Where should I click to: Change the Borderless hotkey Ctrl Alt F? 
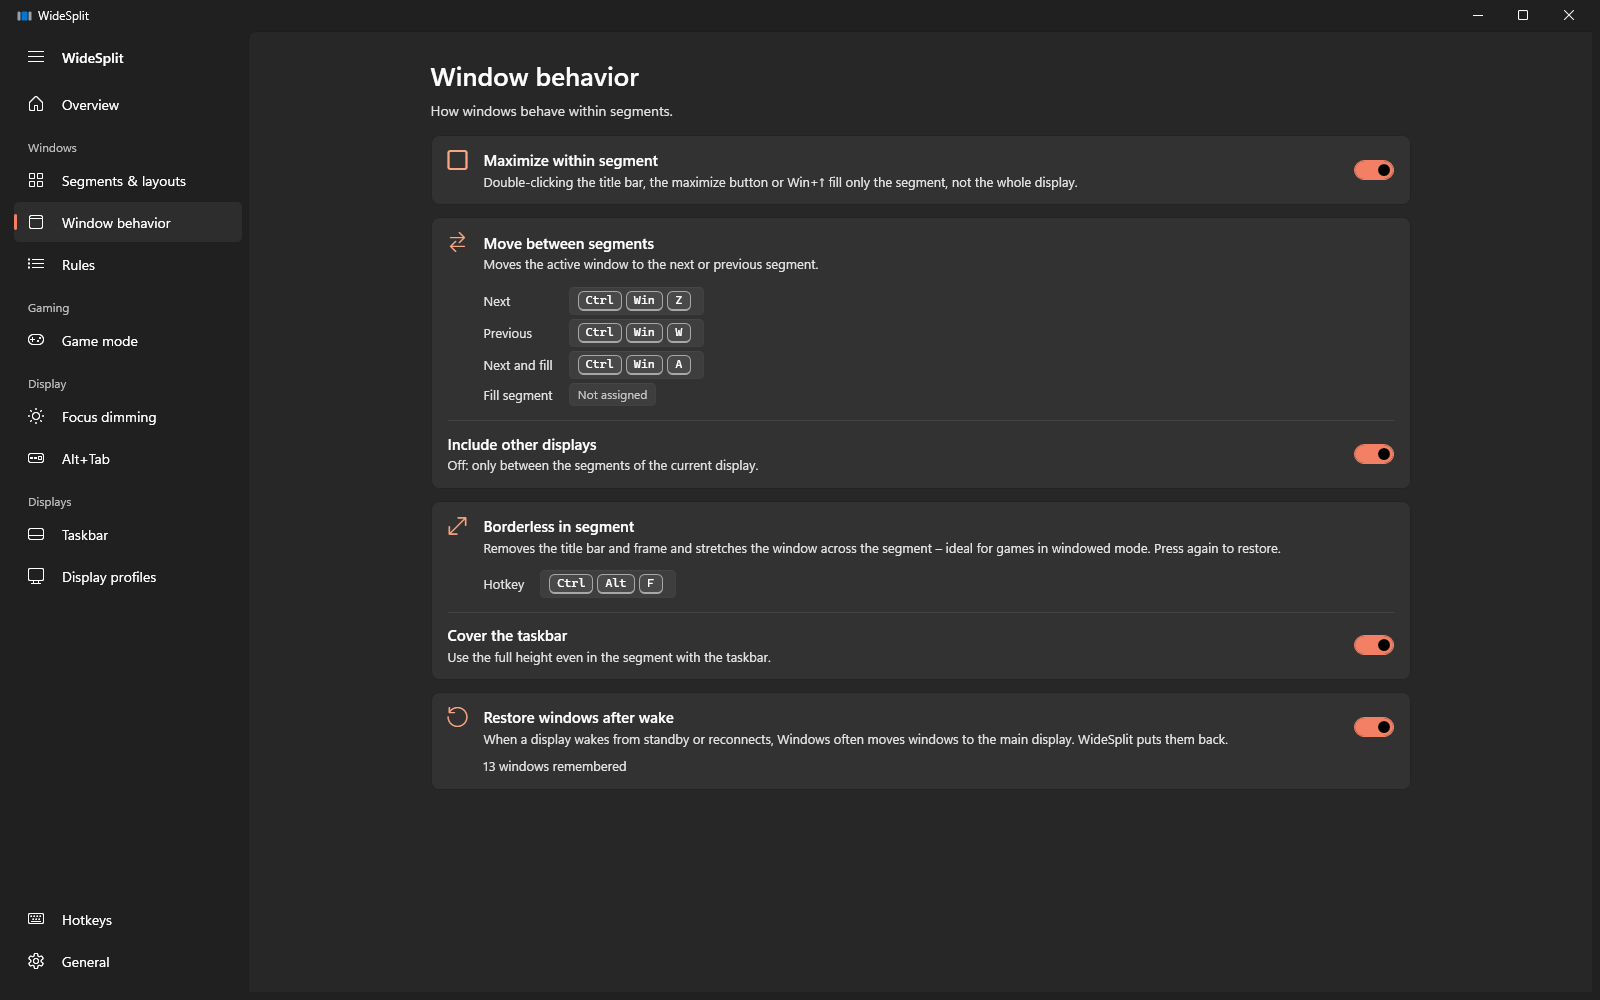[608, 584]
